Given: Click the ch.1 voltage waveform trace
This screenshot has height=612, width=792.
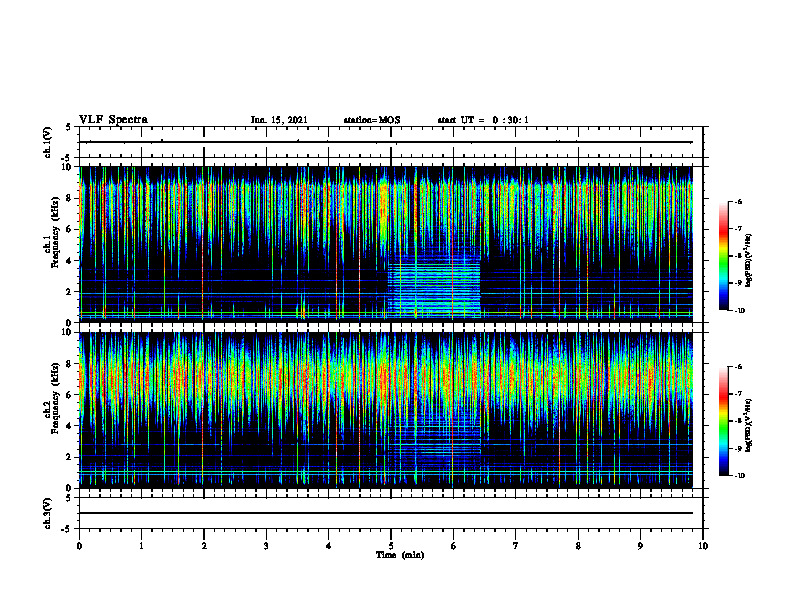Looking at the screenshot, I should pos(386,142).
